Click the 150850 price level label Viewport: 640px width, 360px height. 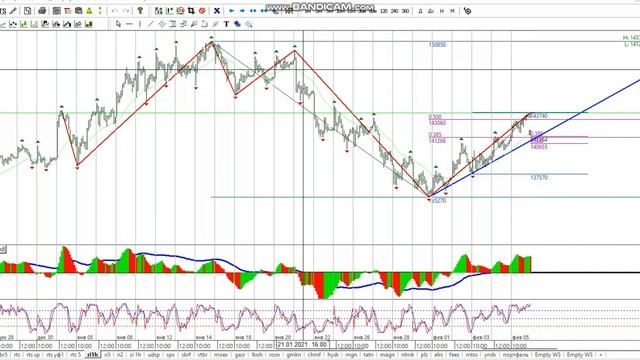pyautogui.click(x=437, y=45)
